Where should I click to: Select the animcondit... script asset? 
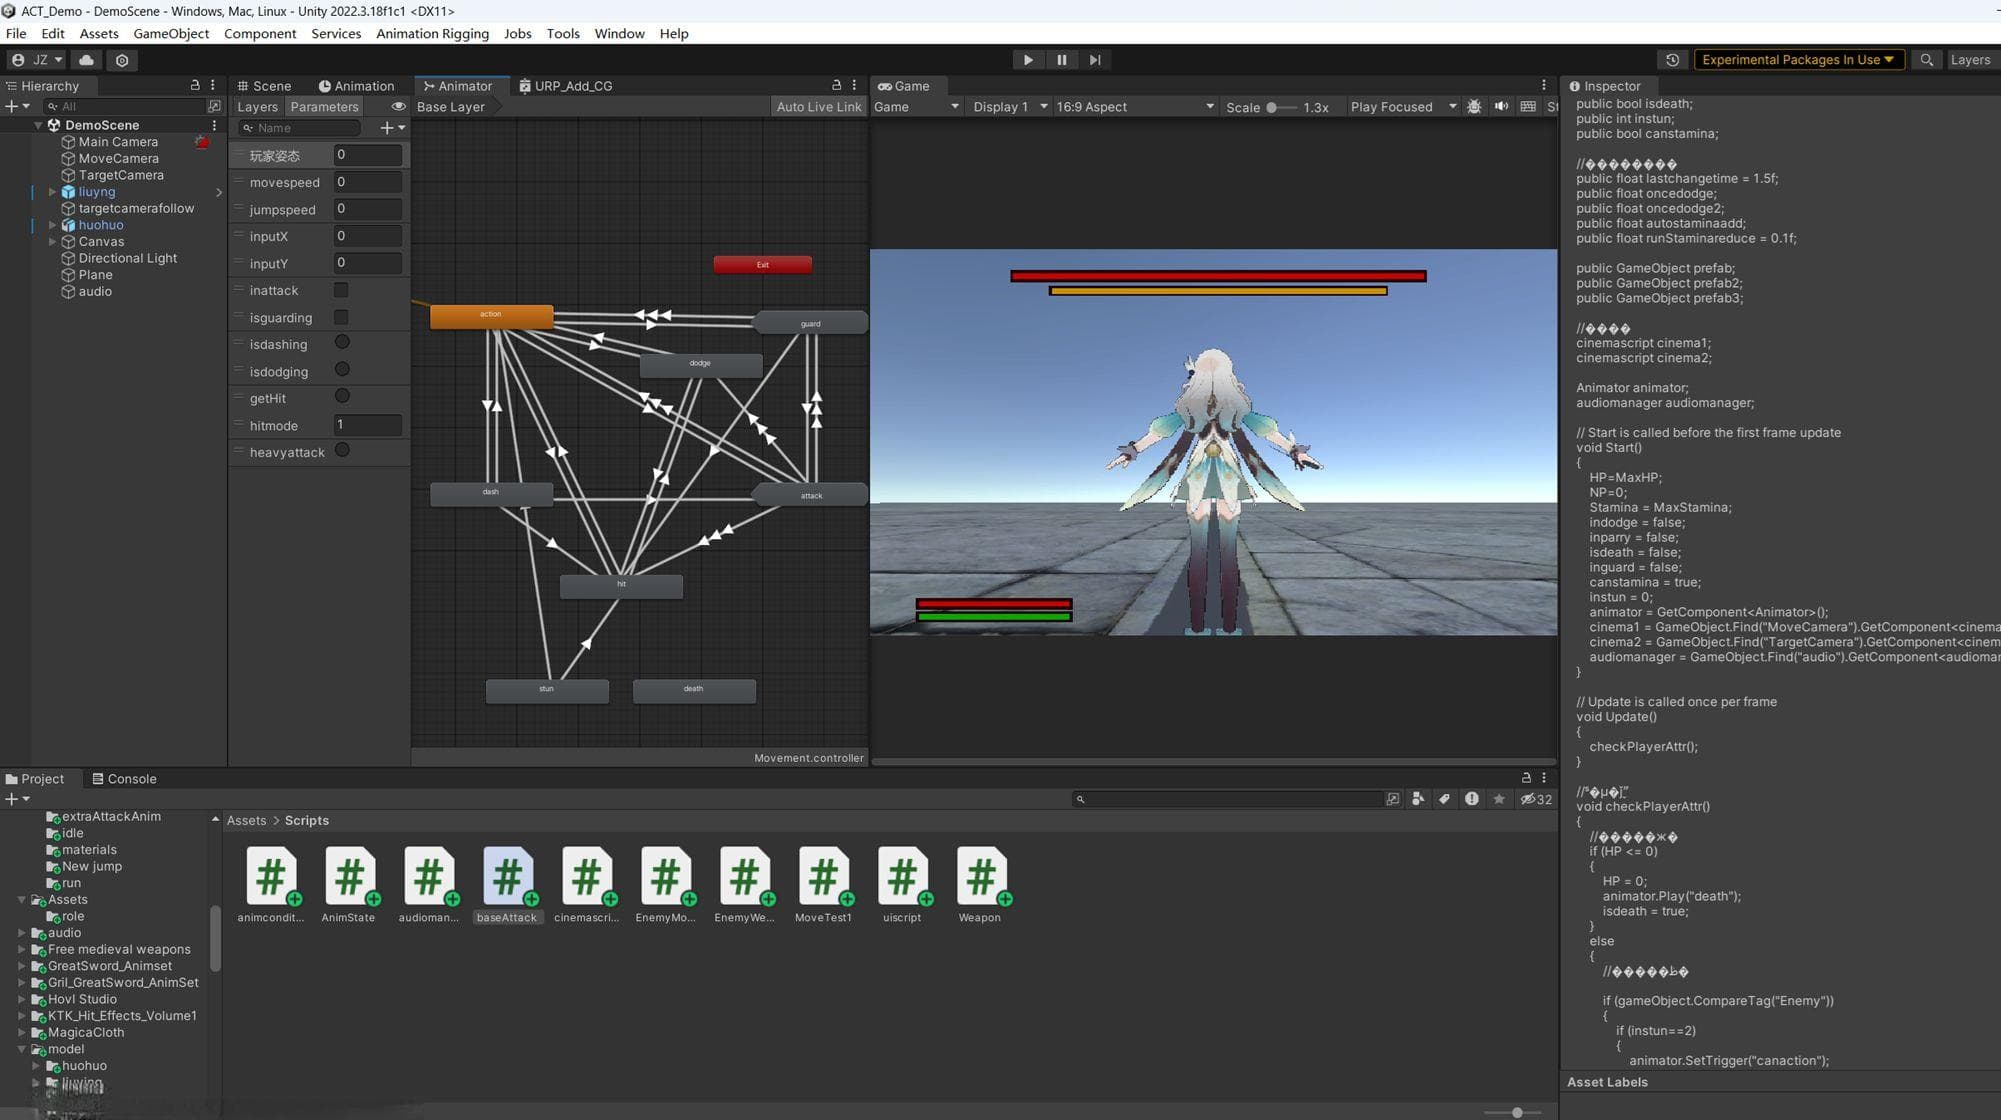270,885
